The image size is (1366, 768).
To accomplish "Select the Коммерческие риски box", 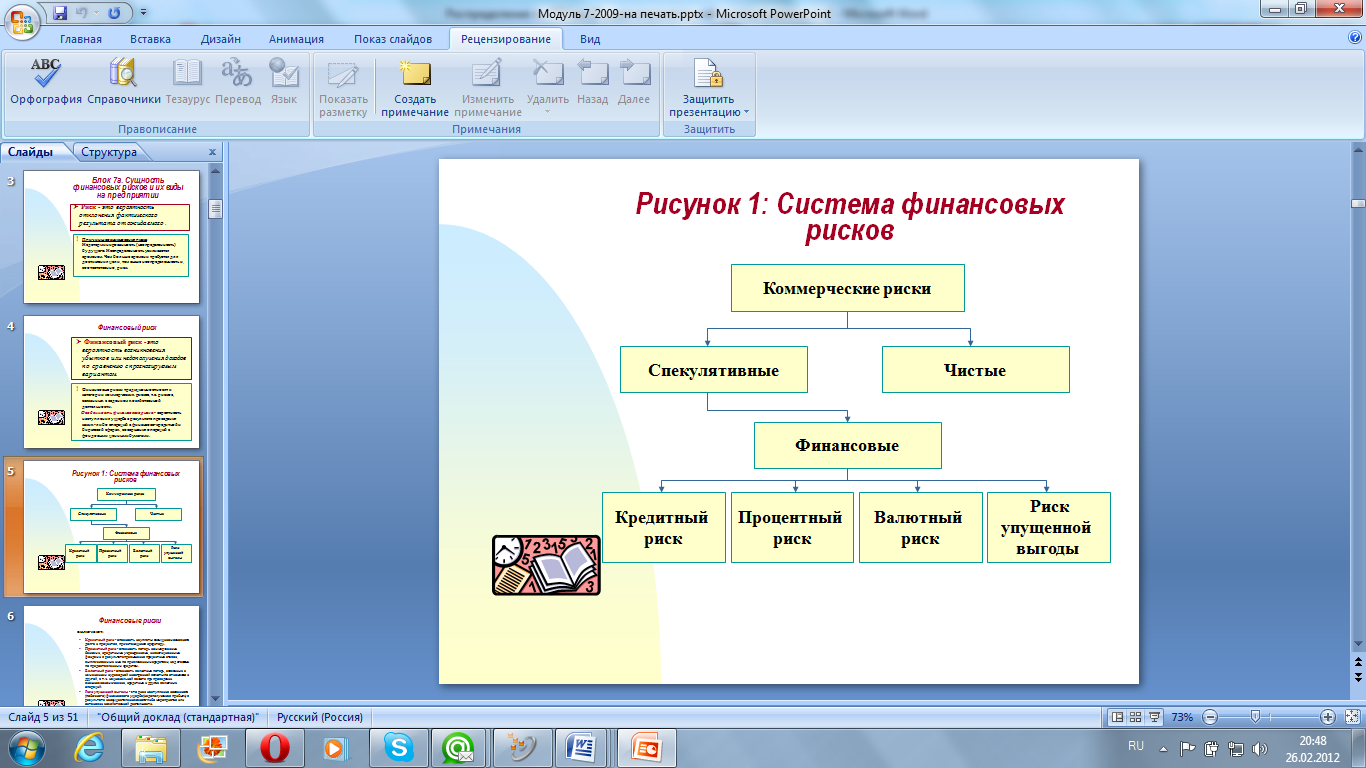I will [x=847, y=288].
